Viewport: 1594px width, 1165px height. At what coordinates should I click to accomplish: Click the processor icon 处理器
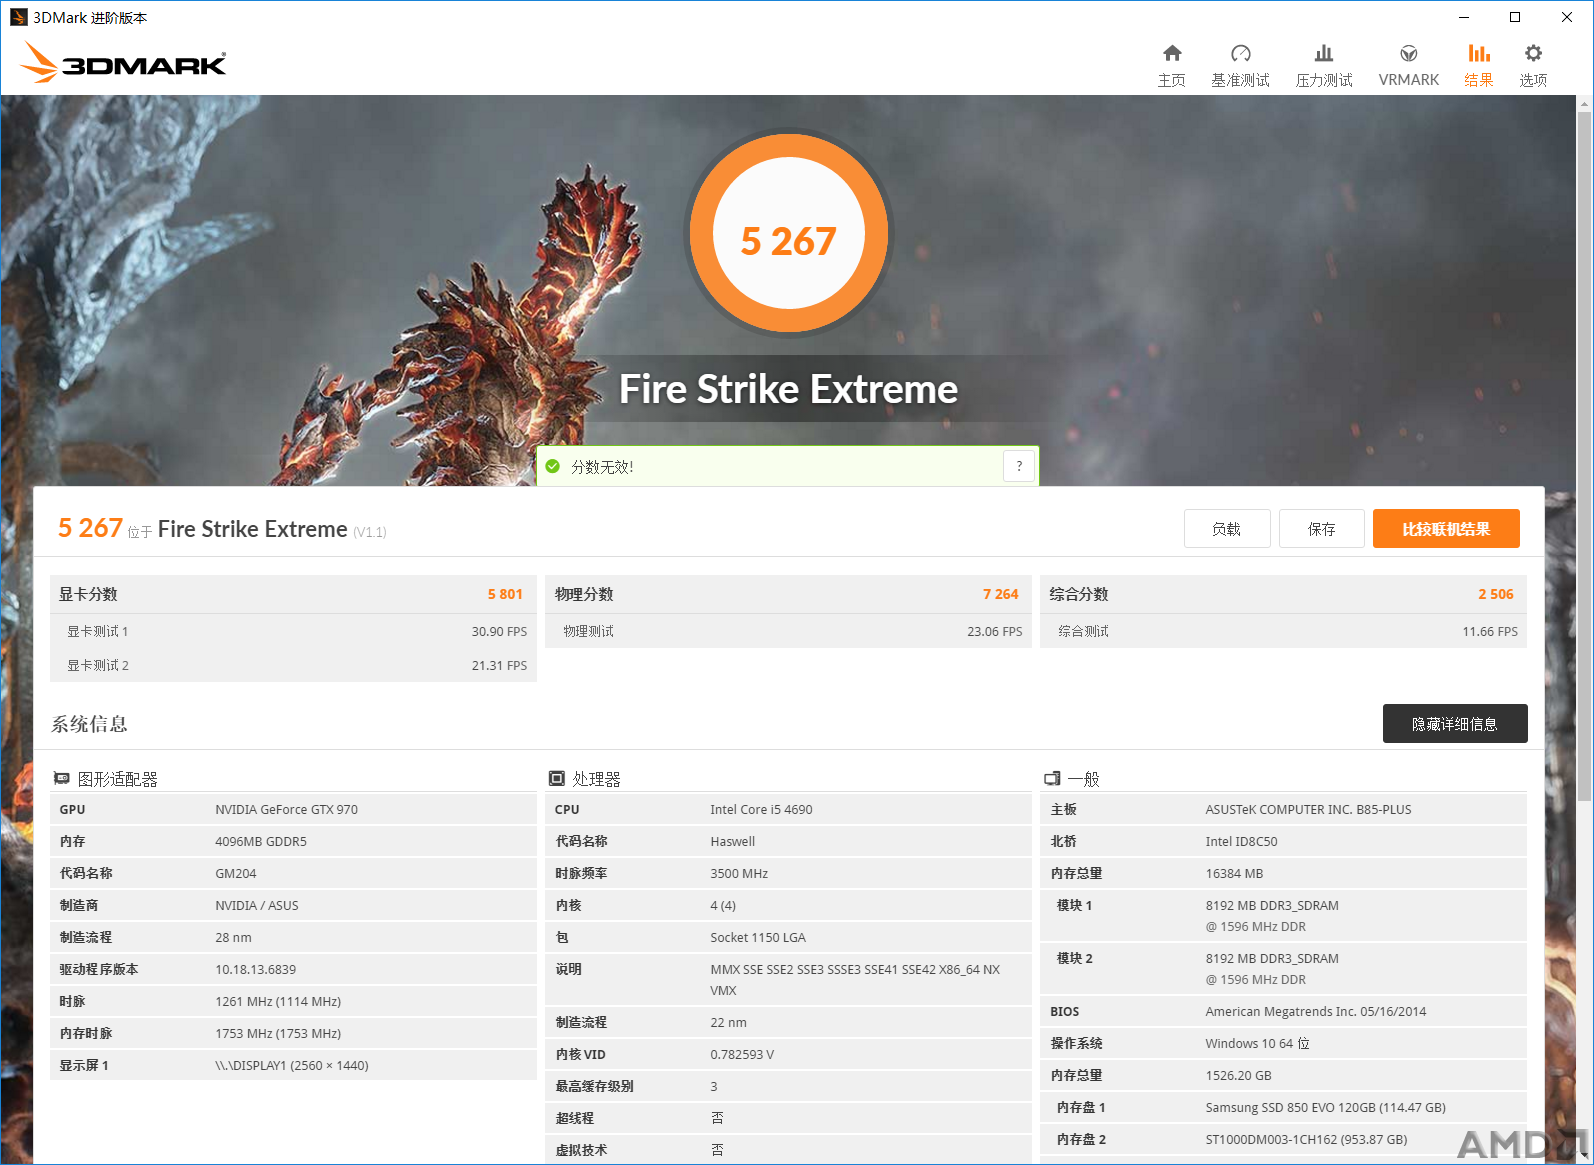point(557,778)
